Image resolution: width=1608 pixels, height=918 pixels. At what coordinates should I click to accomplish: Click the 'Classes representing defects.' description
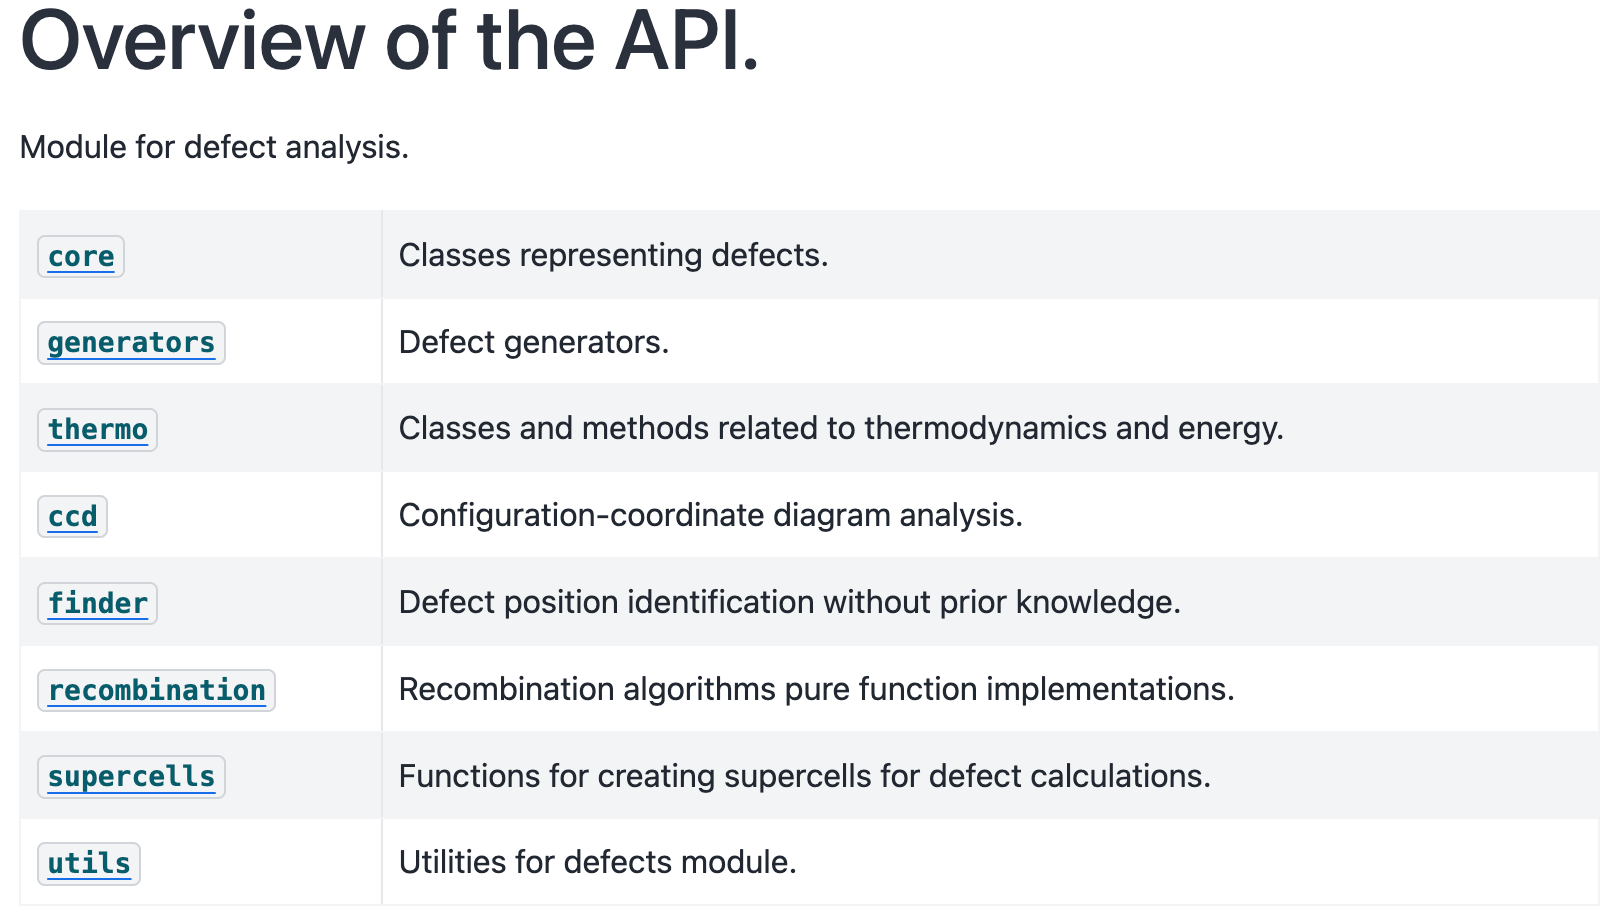pyautogui.click(x=613, y=256)
